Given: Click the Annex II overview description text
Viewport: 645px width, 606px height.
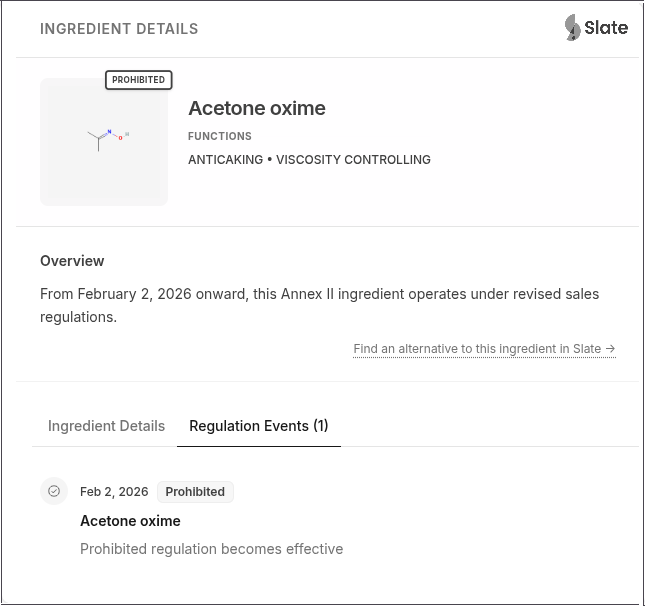Looking at the screenshot, I should tap(319, 305).
